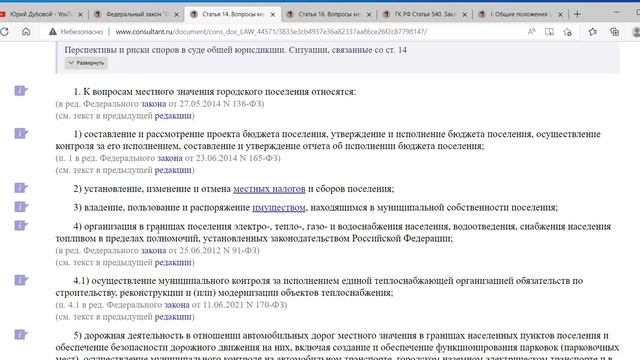The height and width of the screenshot is (360, 640).
Task: Close the Юрий Дубовой YouTube tab
Action: tap(80, 14)
